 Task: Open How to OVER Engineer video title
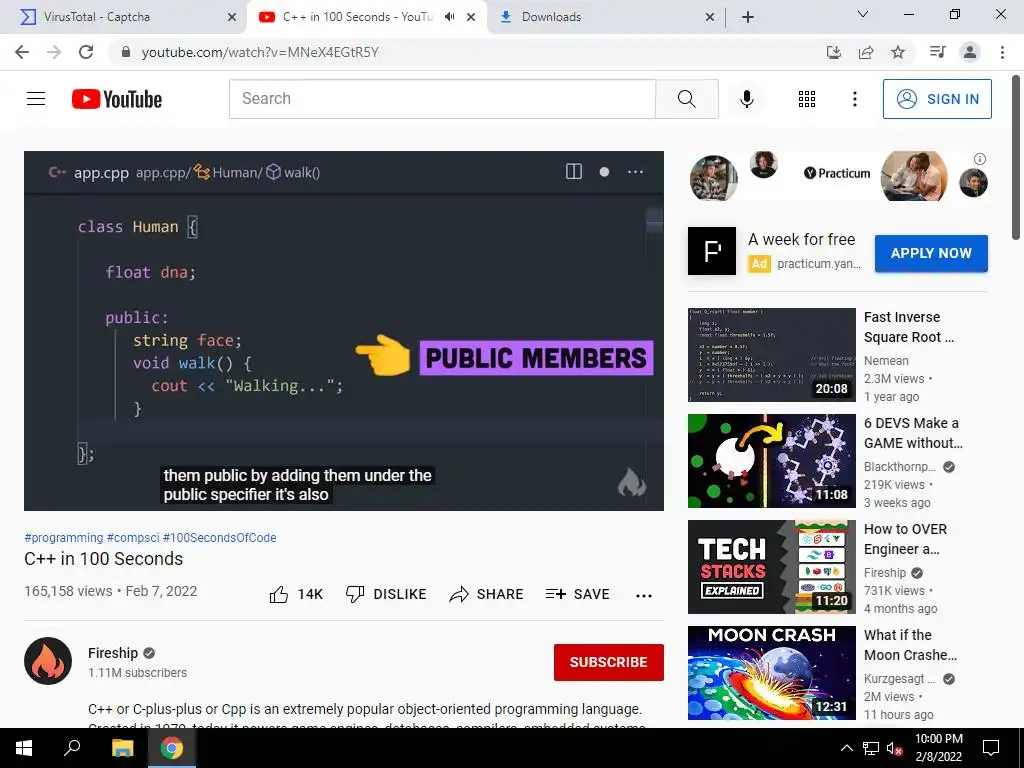coord(905,539)
